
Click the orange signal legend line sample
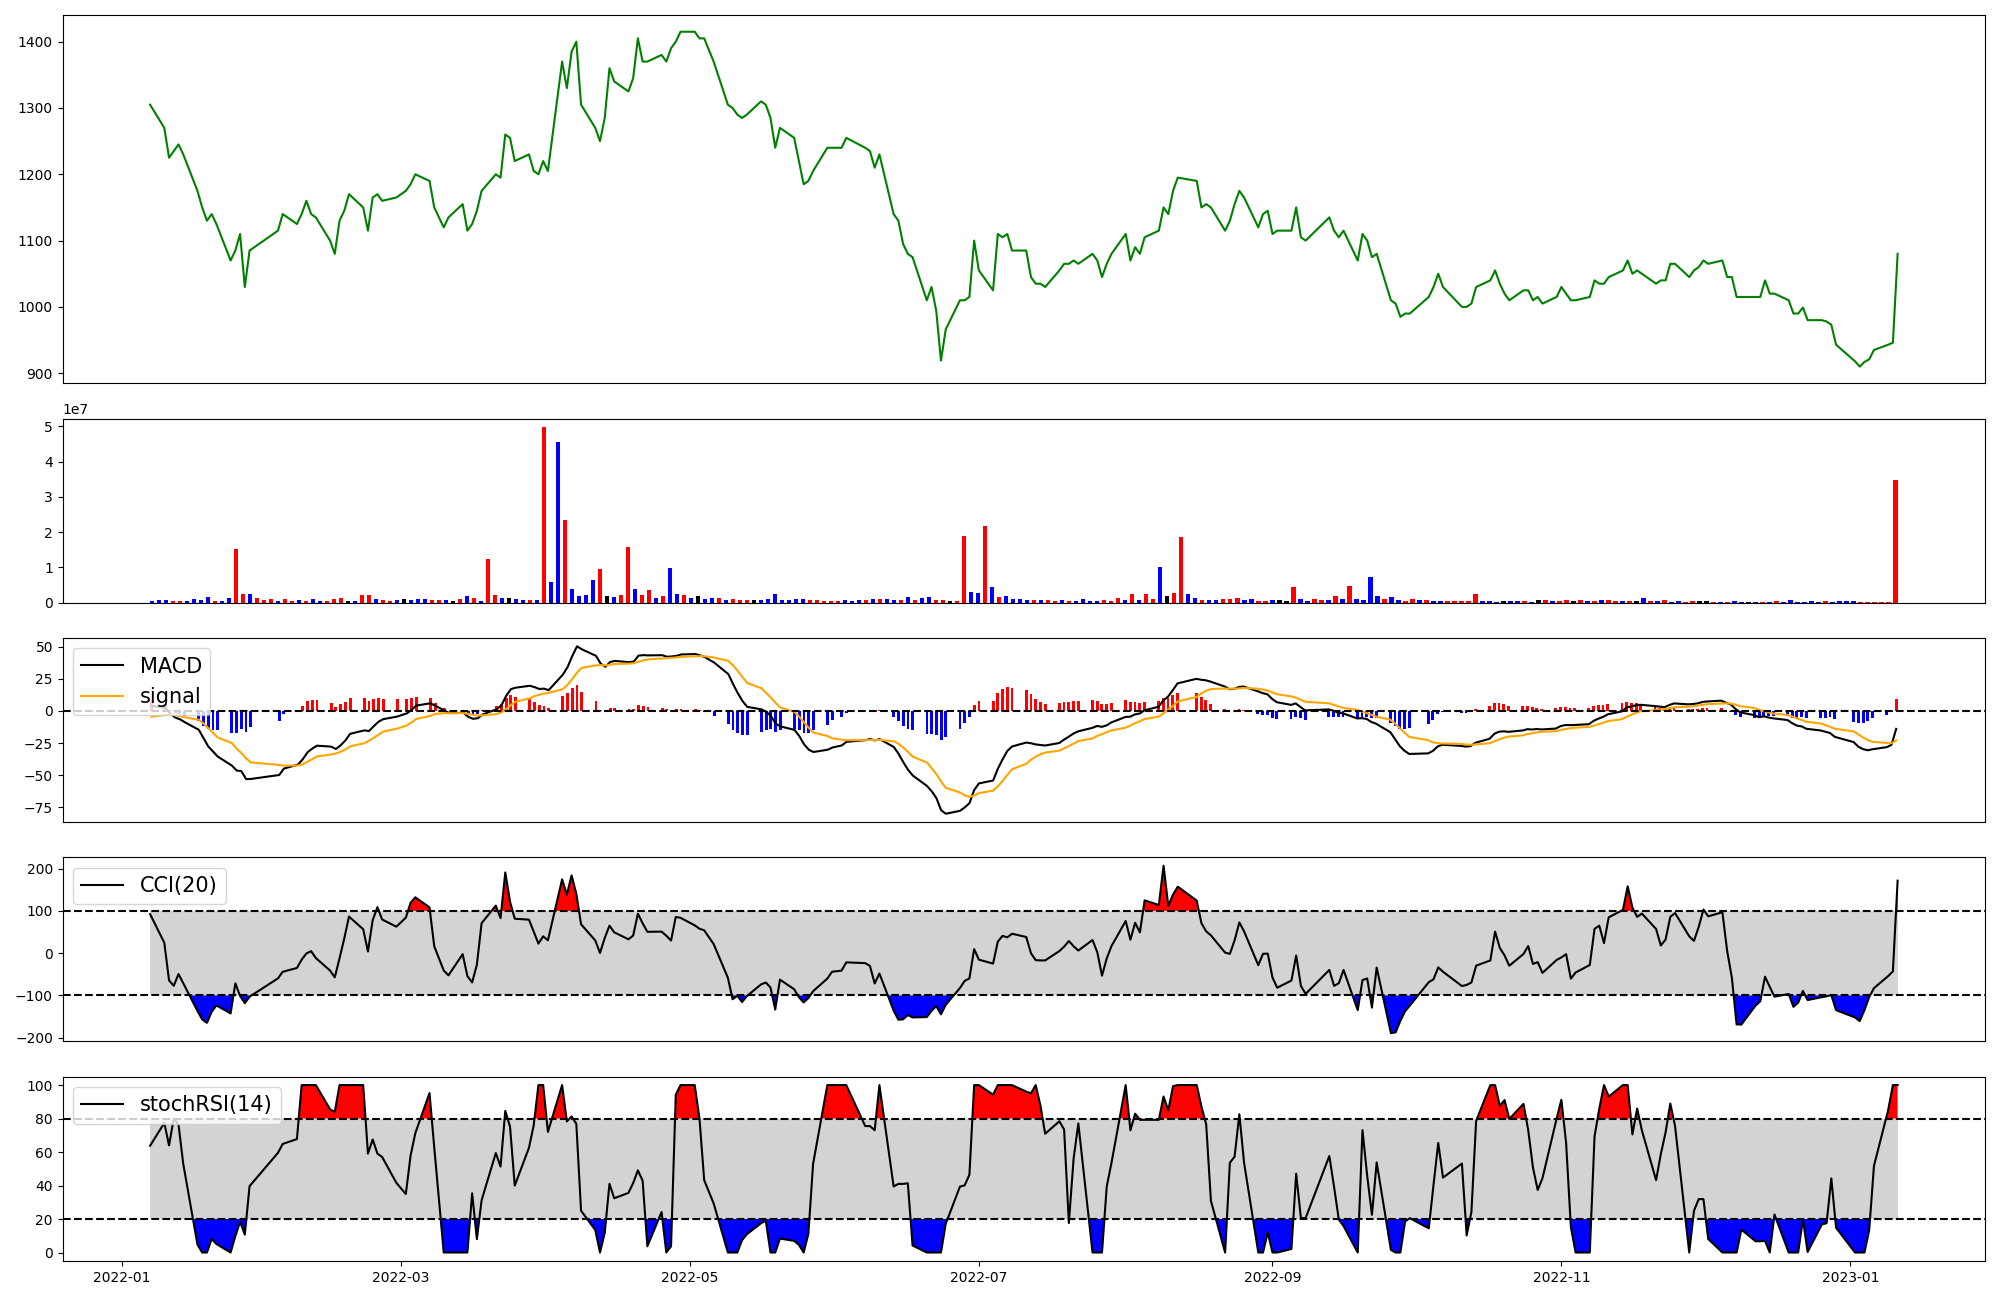tap(101, 696)
